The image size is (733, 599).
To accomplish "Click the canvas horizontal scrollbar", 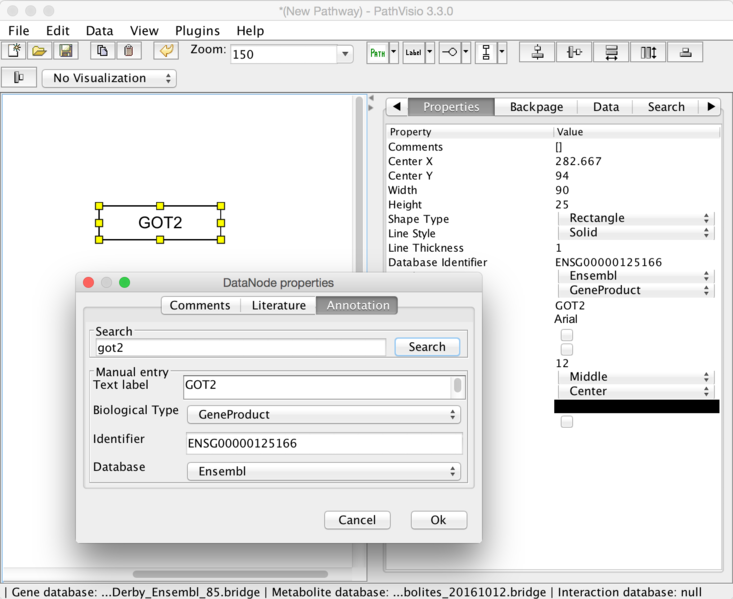I will (230, 574).
